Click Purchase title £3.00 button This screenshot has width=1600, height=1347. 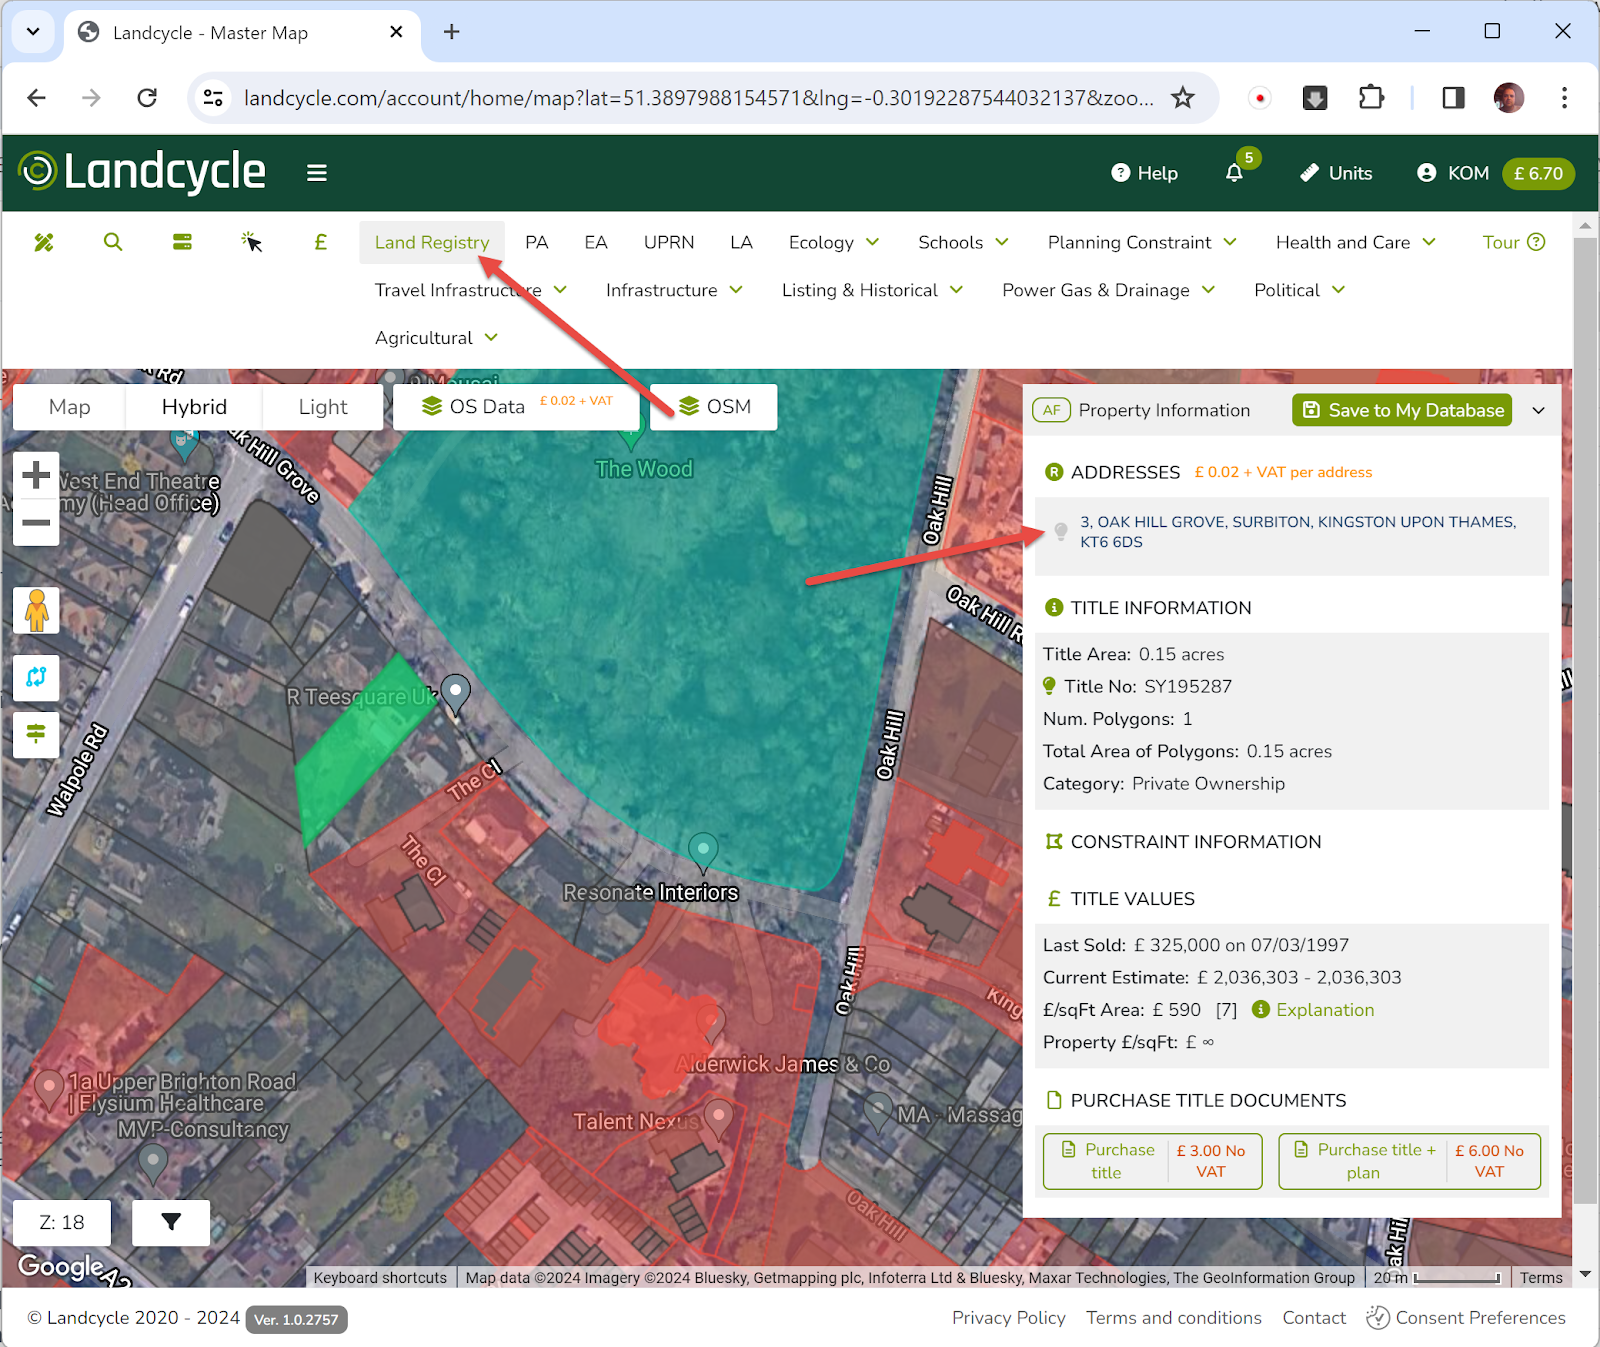tap(1153, 1161)
